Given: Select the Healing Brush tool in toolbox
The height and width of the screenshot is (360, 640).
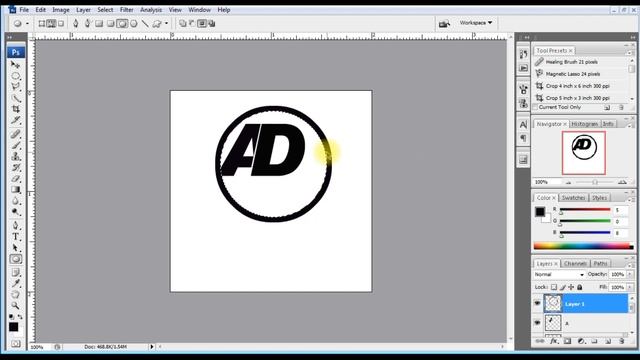Looking at the screenshot, I should (x=15, y=134).
